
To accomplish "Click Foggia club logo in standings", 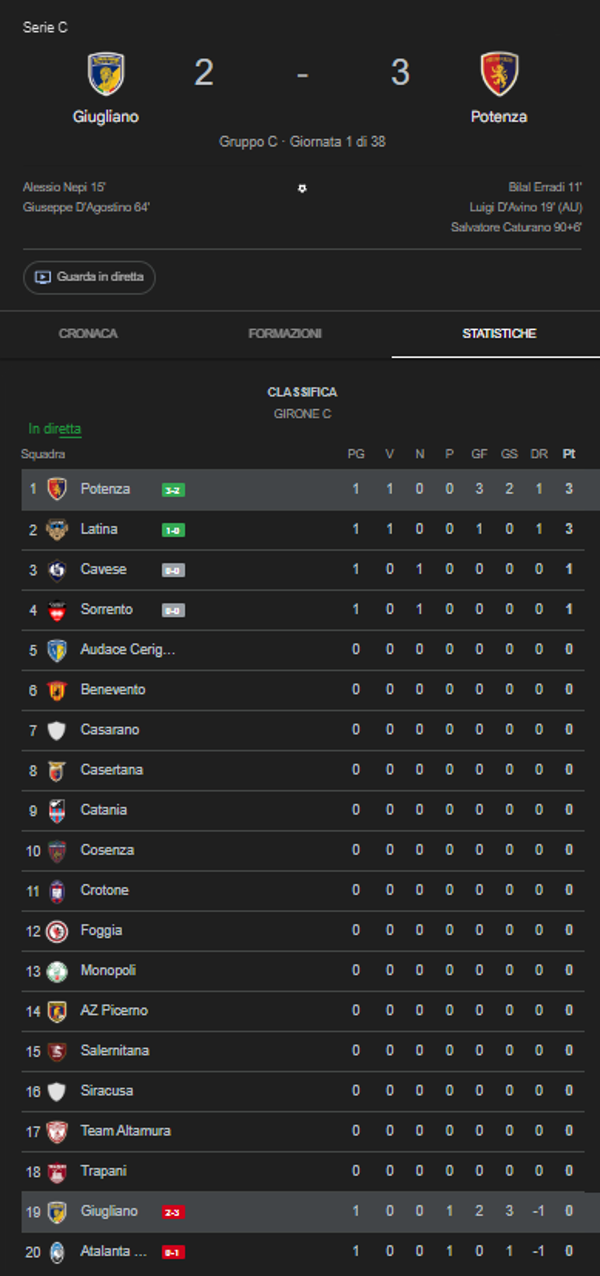I will 57,931.
